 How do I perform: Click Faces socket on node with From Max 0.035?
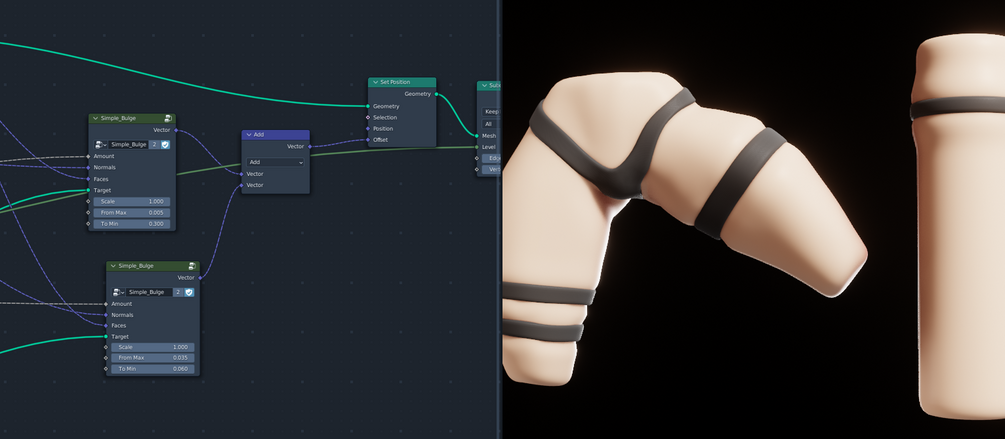click(106, 326)
